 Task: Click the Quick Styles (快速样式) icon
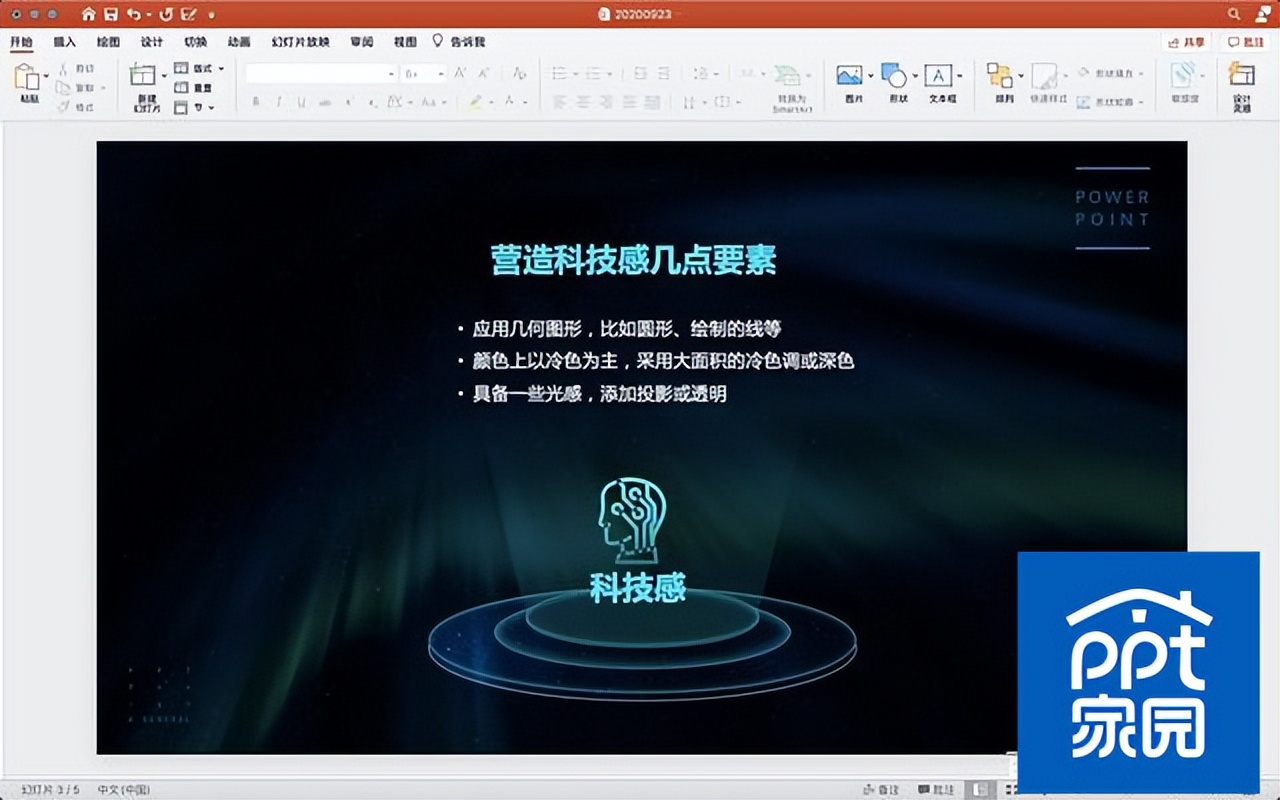(1045, 76)
